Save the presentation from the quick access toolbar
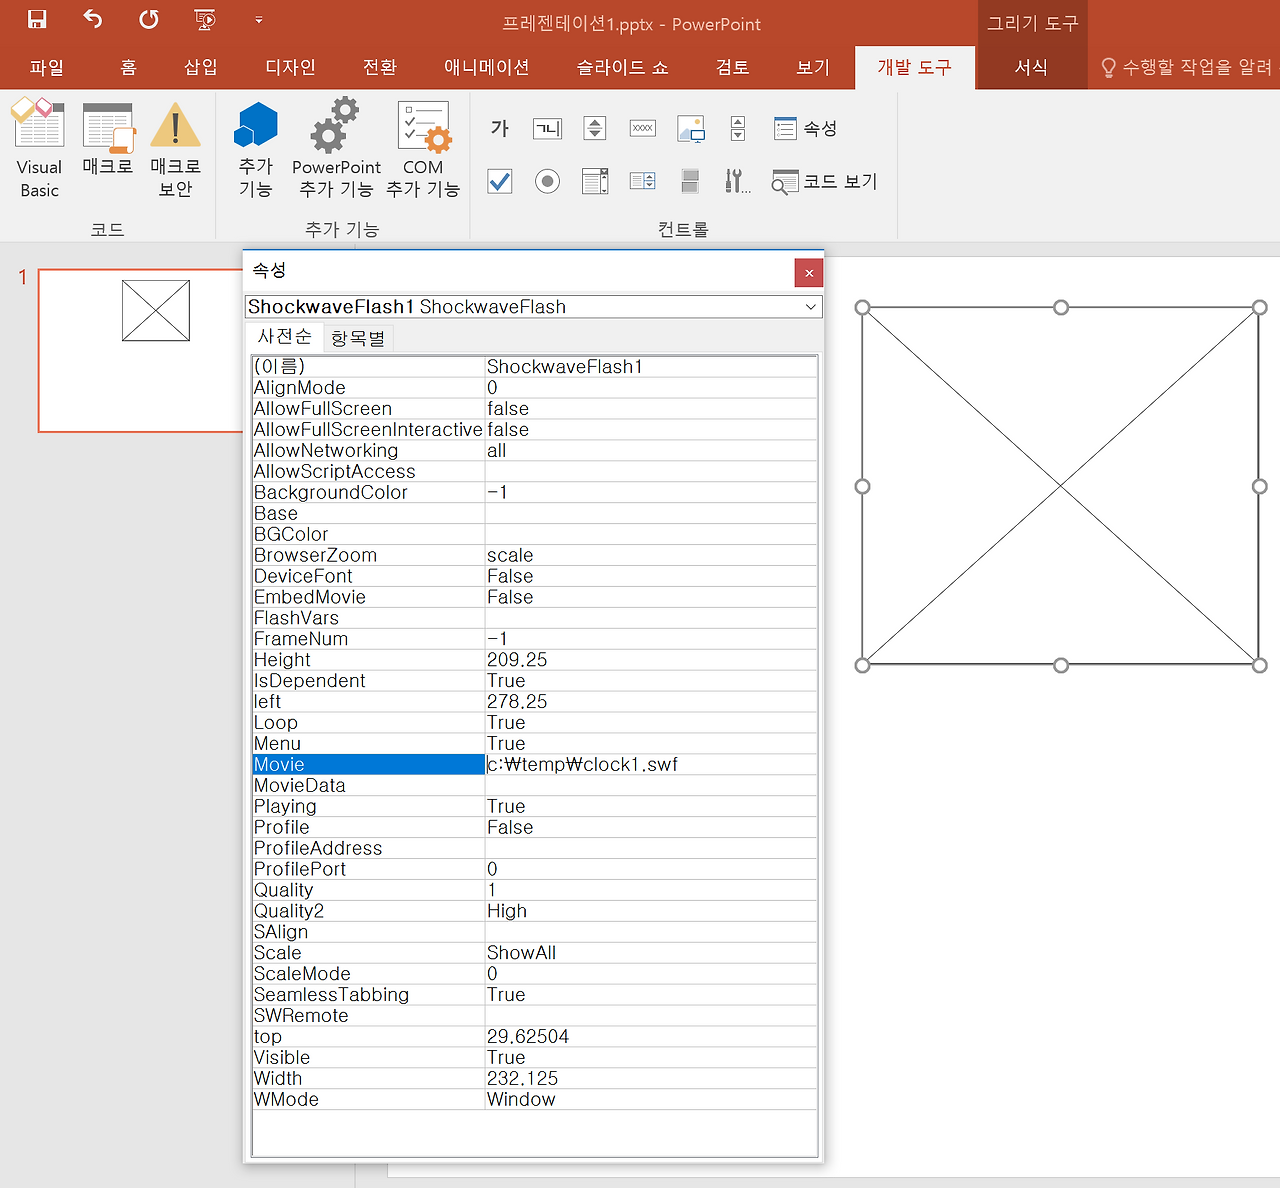The image size is (1280, 1188). (x=37, y=19)
